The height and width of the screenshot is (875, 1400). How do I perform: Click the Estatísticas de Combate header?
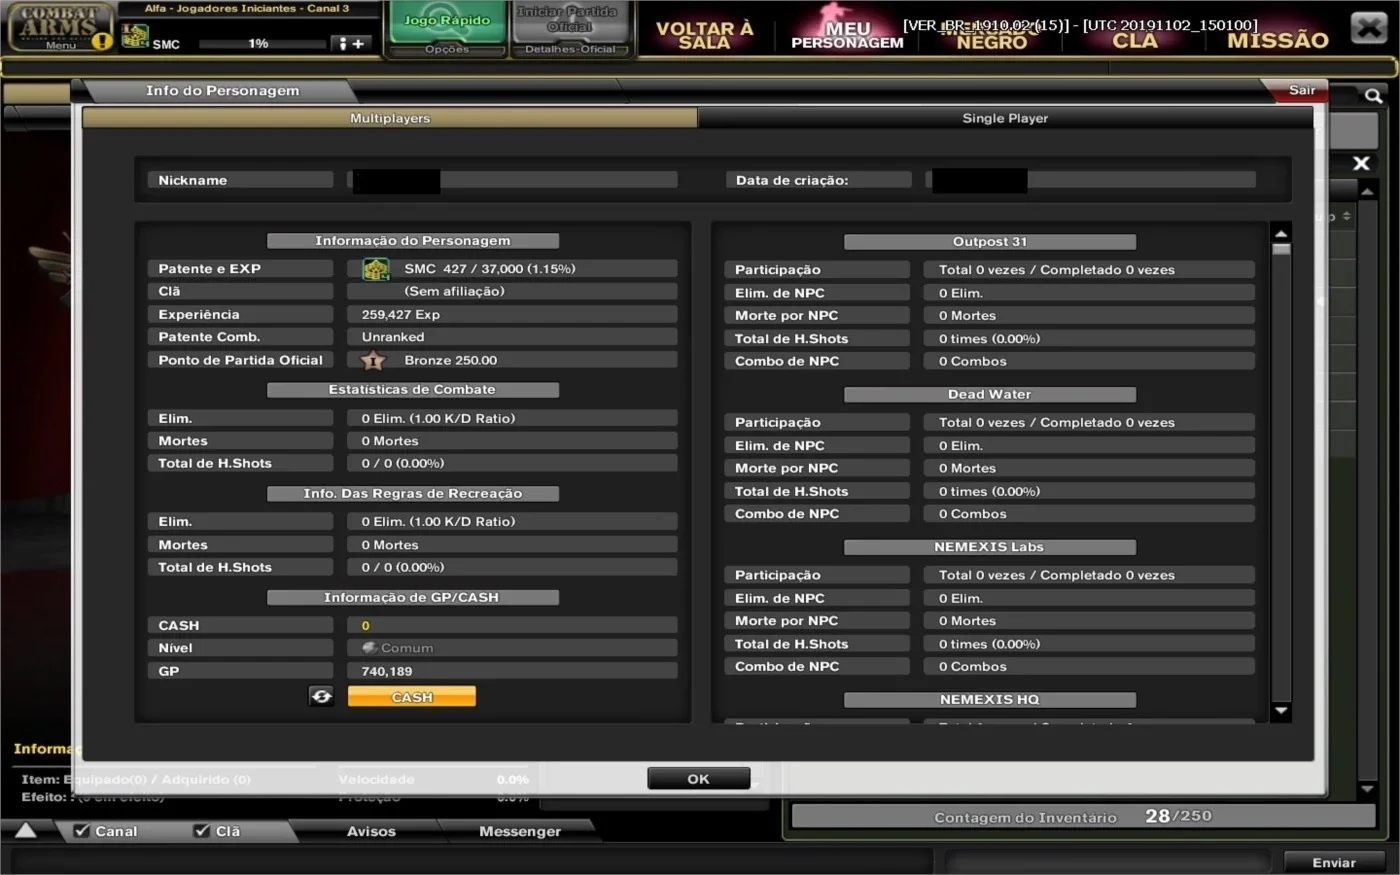tap(413, 390)
